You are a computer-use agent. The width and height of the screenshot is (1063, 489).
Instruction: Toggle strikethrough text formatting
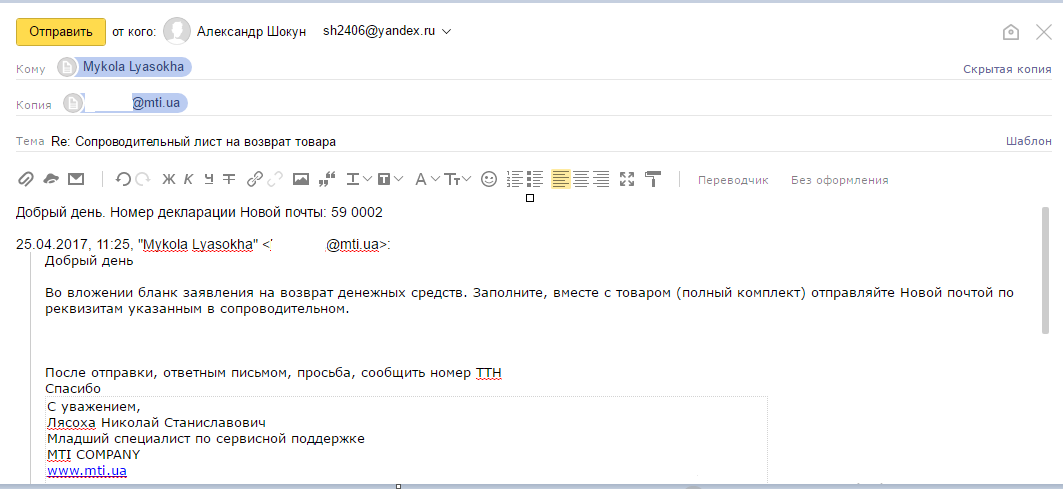point(229,180)
